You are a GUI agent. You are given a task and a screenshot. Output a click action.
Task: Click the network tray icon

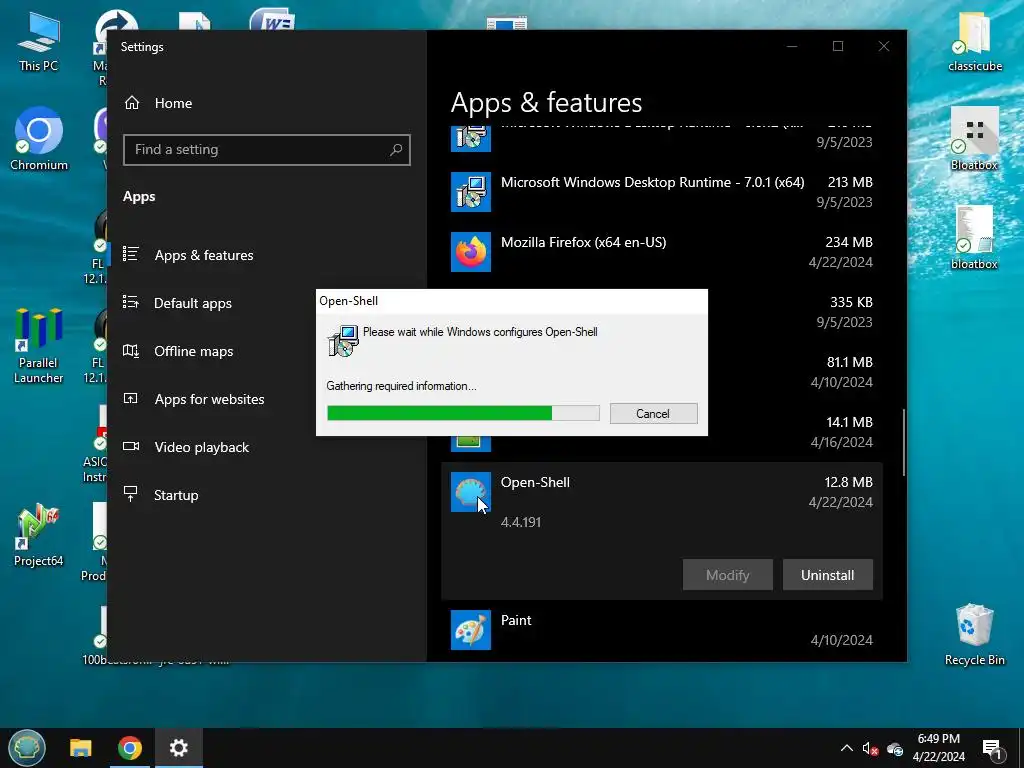coord(895,748)
